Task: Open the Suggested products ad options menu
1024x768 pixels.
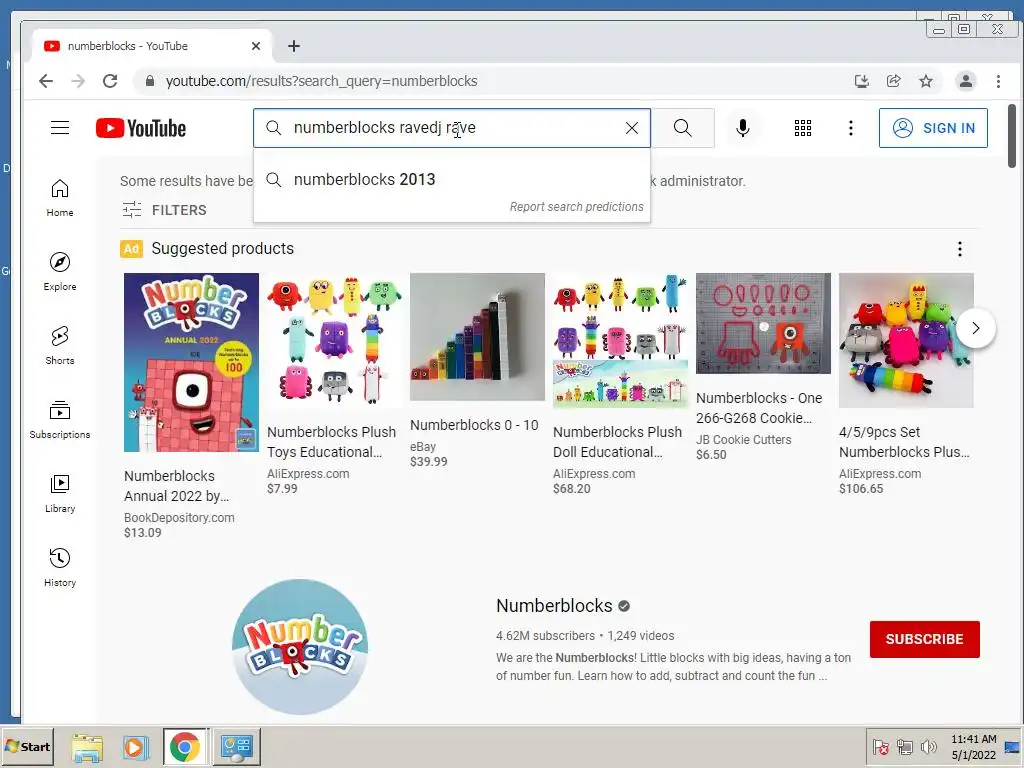Action: click(959, 249)
